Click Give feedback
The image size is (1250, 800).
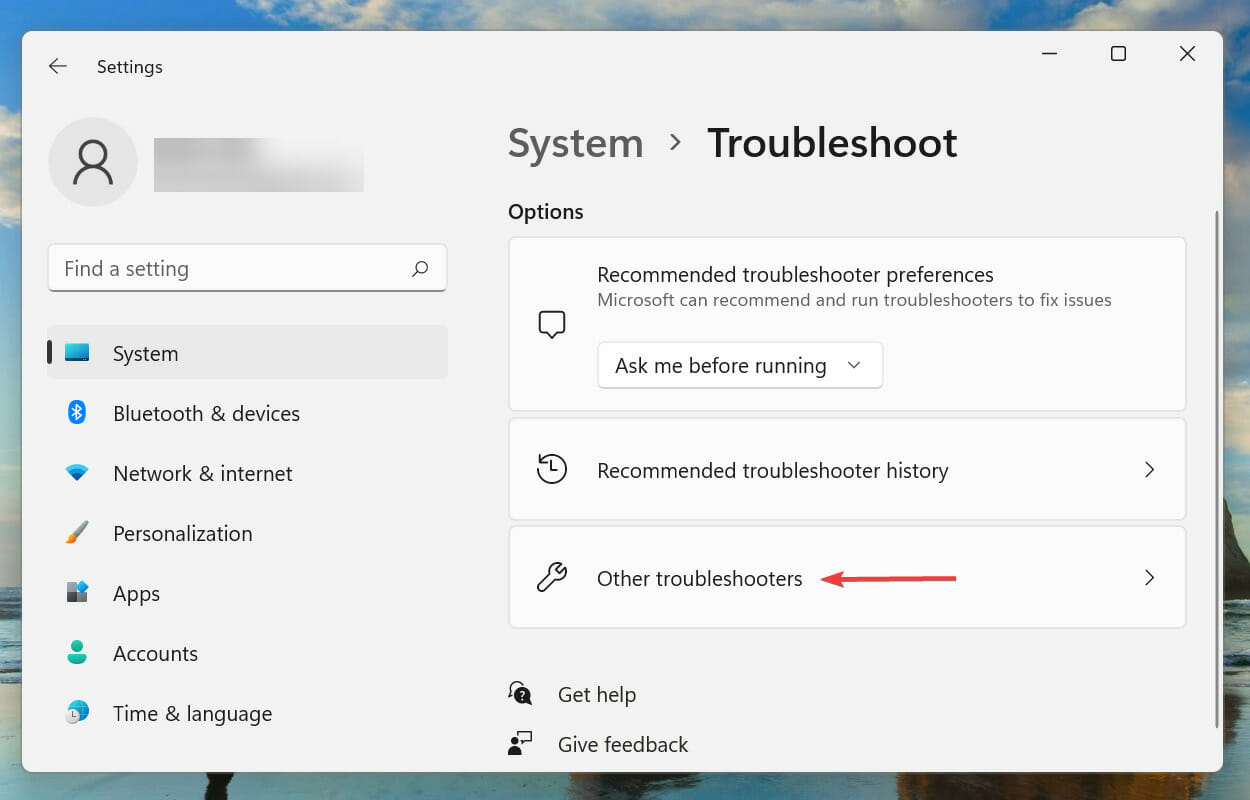(x=622, y=744)
